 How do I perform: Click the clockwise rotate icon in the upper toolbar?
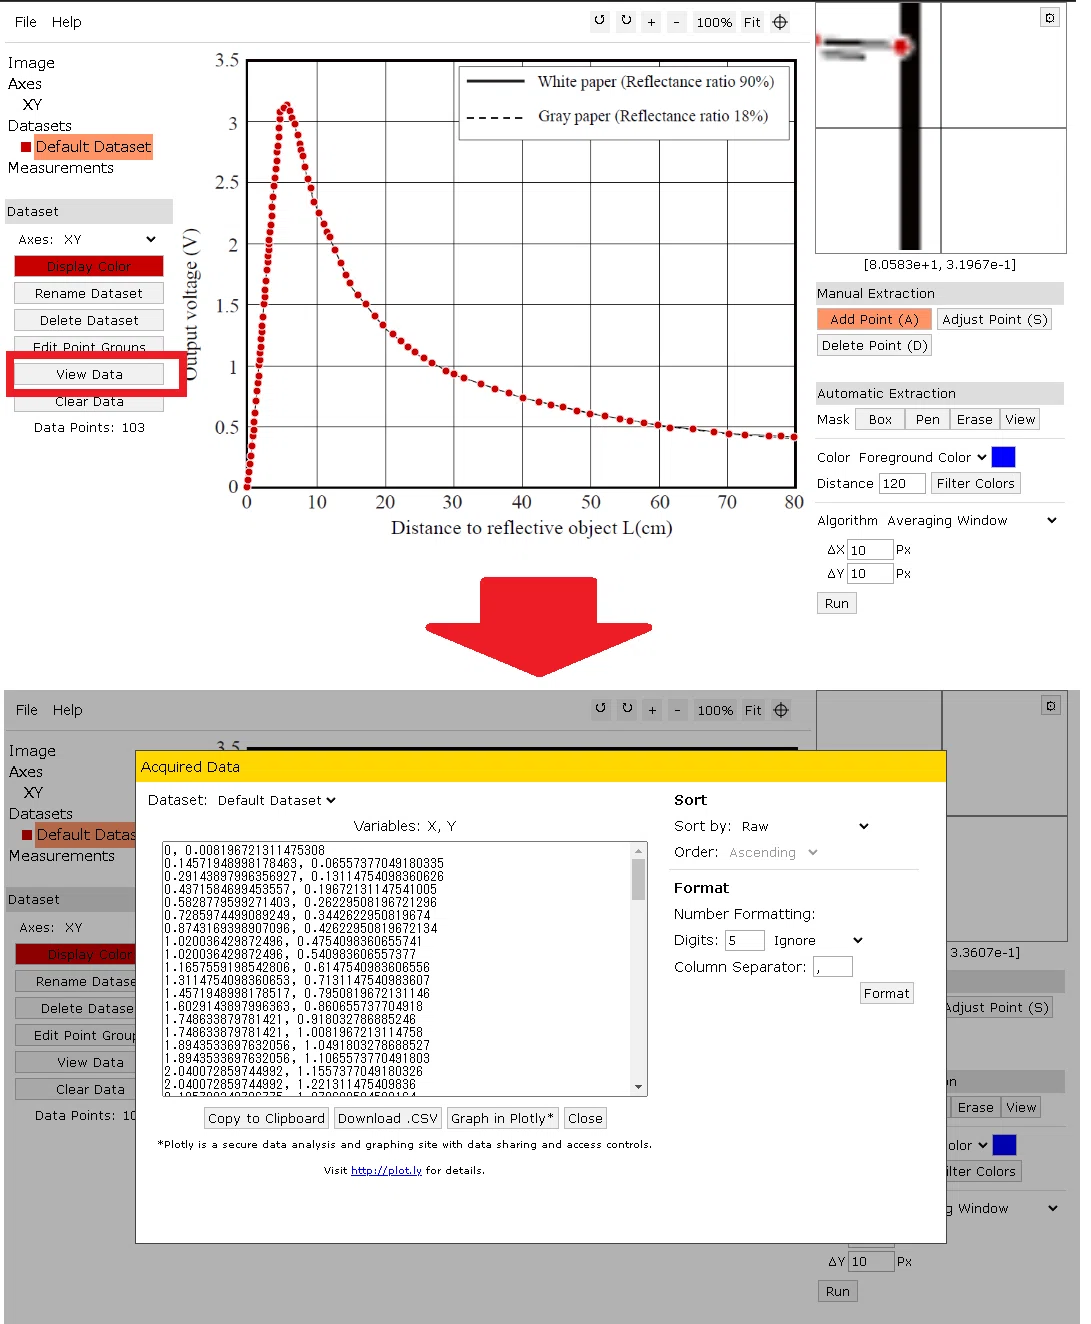click(626, 21)
